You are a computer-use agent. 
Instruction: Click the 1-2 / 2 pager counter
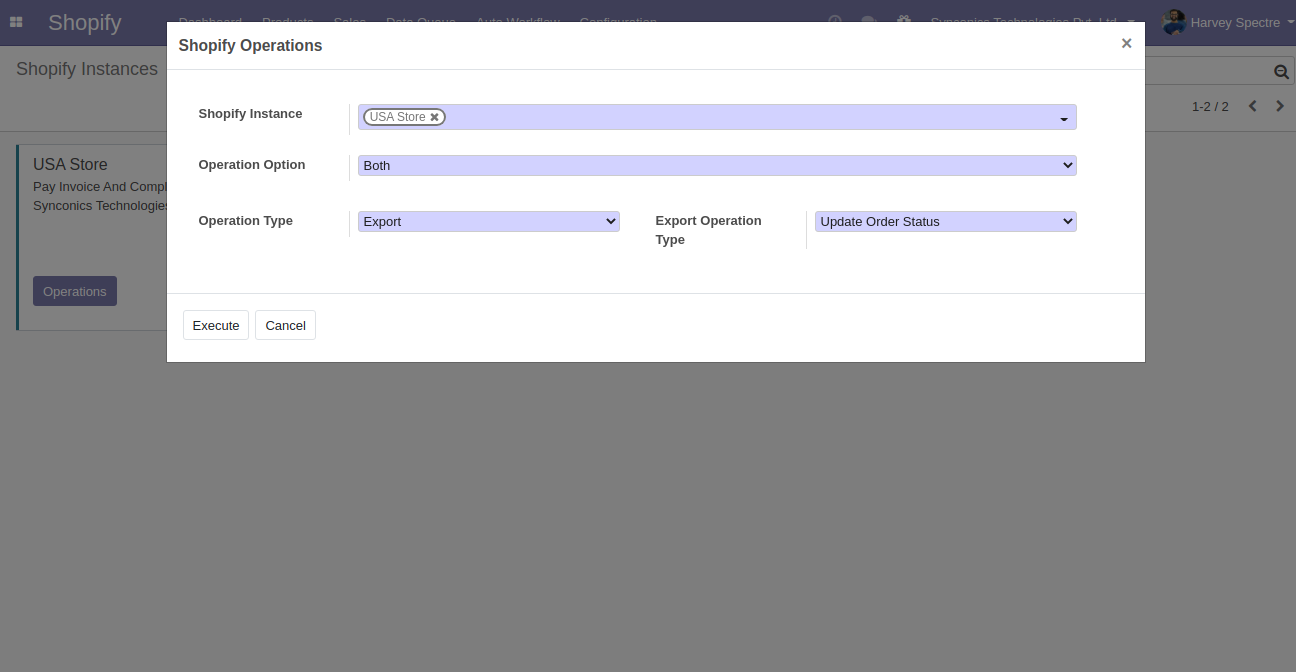[x=1210, y=106]
